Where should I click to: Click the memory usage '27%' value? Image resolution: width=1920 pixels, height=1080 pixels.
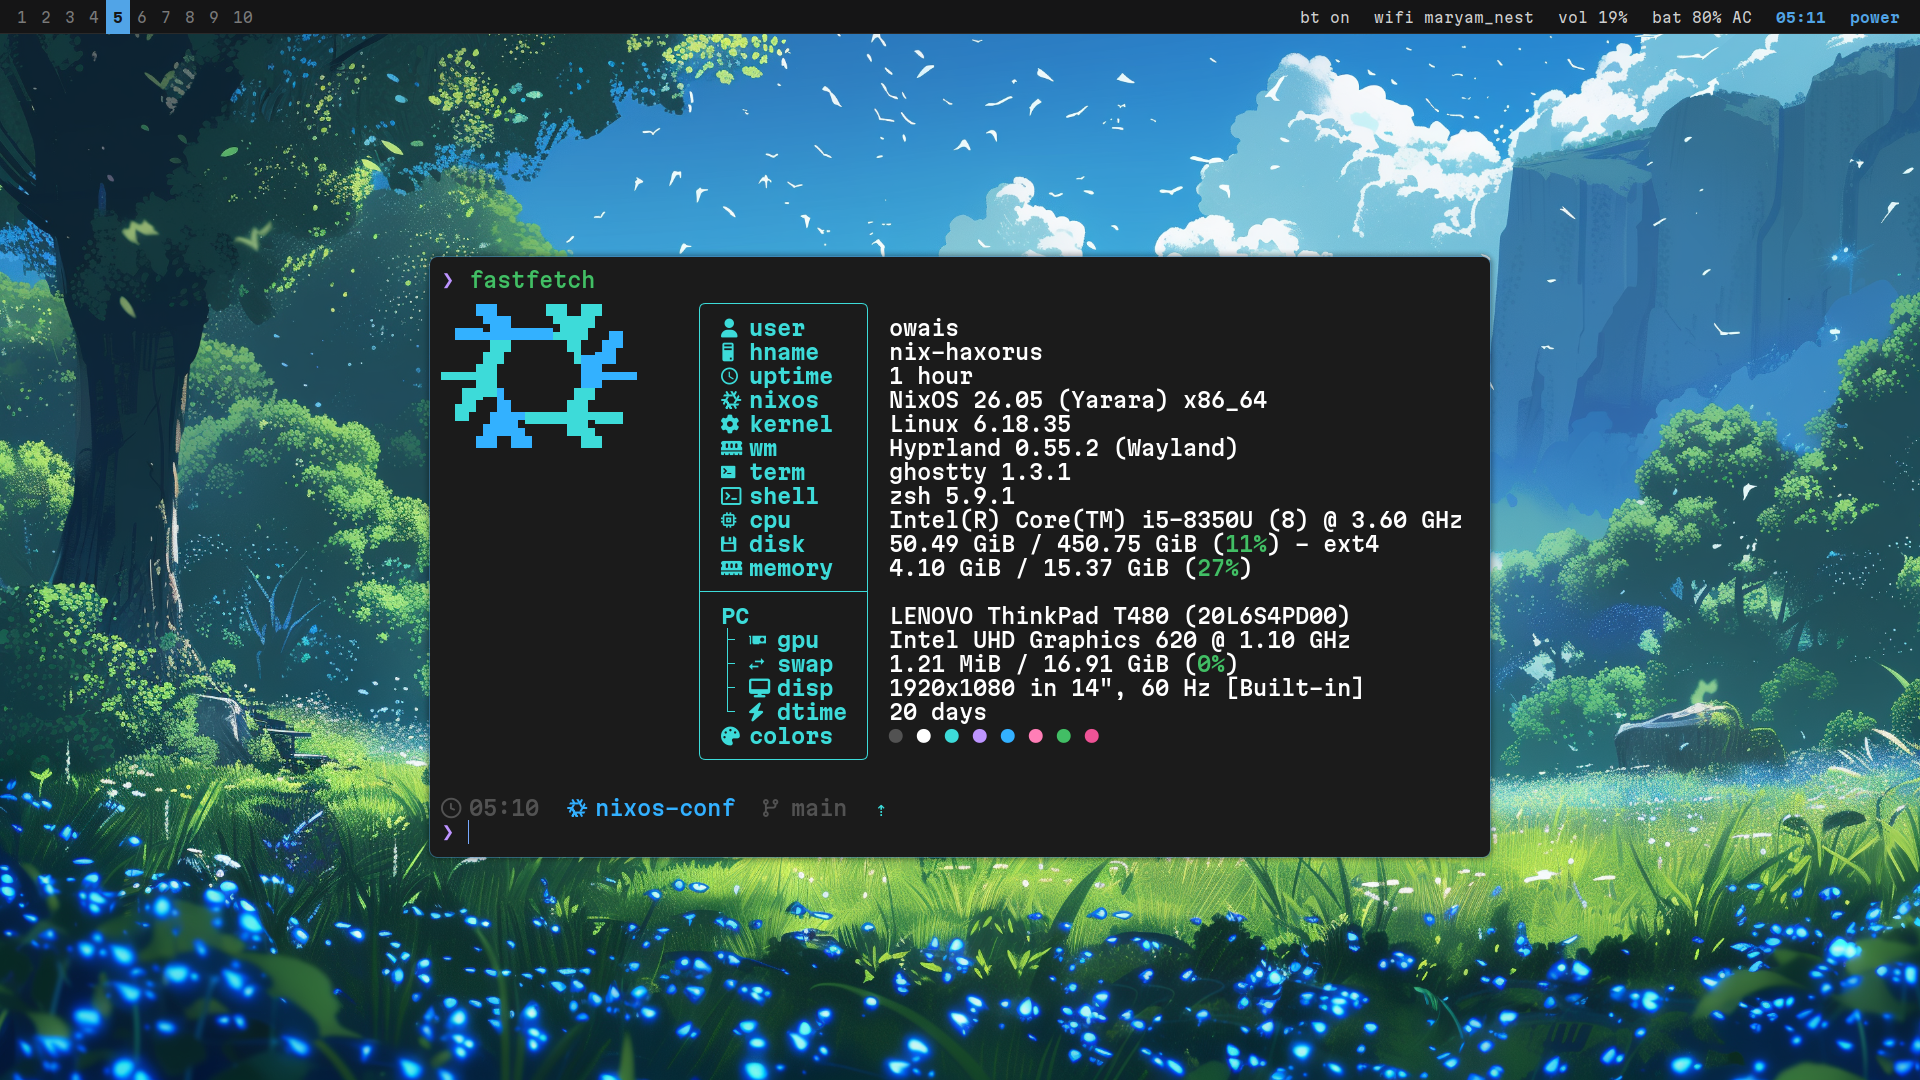pos(1218,568)
